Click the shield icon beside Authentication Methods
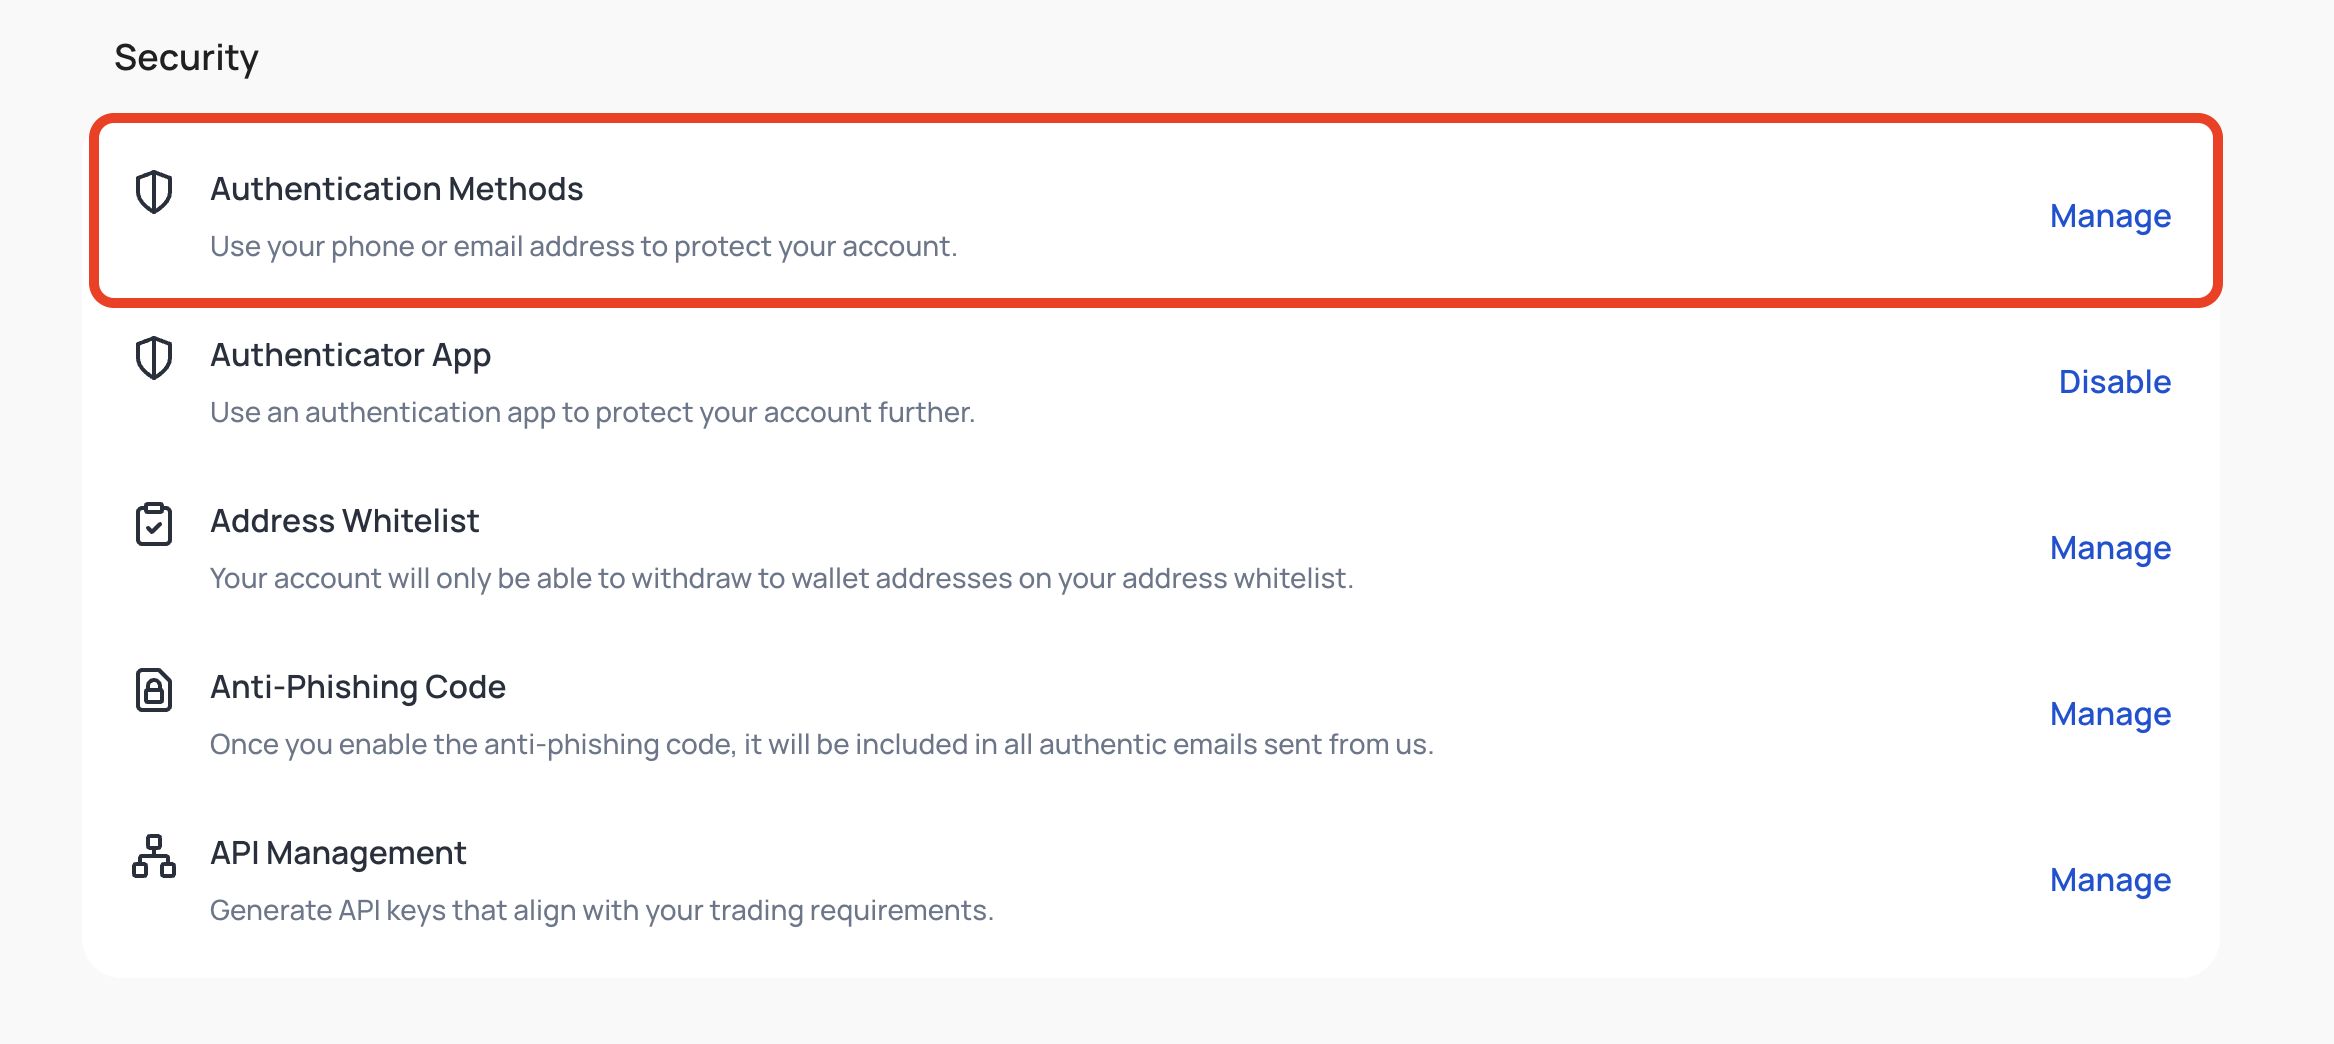Viewport: 2334px width, 1044px height. [x=154, y=193]
